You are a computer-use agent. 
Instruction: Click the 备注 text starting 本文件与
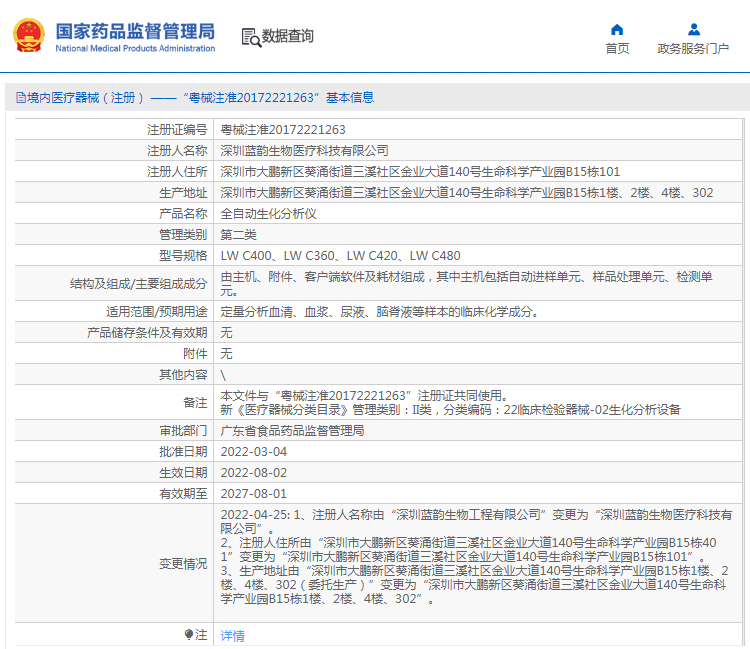pyautogui.click(x=450, y=403)
